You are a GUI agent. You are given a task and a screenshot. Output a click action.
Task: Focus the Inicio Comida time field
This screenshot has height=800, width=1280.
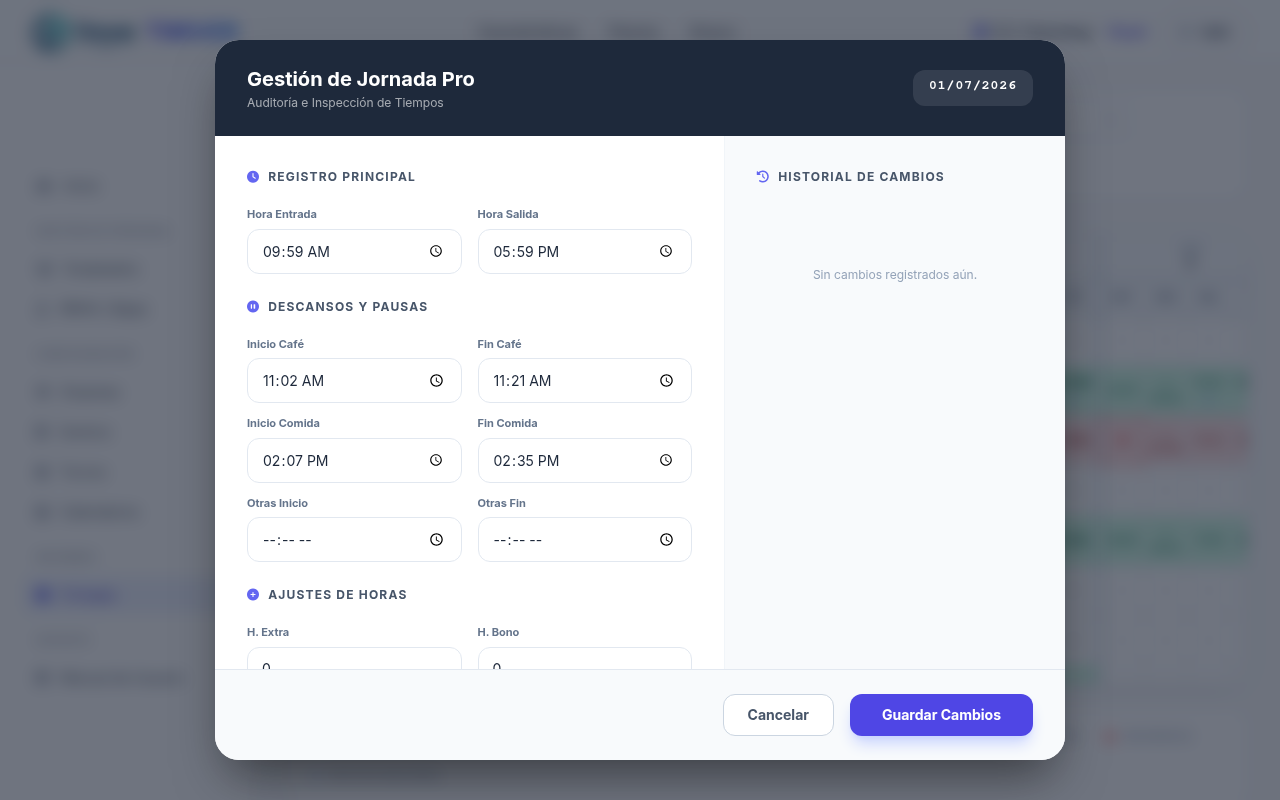(x=354, y=461)
